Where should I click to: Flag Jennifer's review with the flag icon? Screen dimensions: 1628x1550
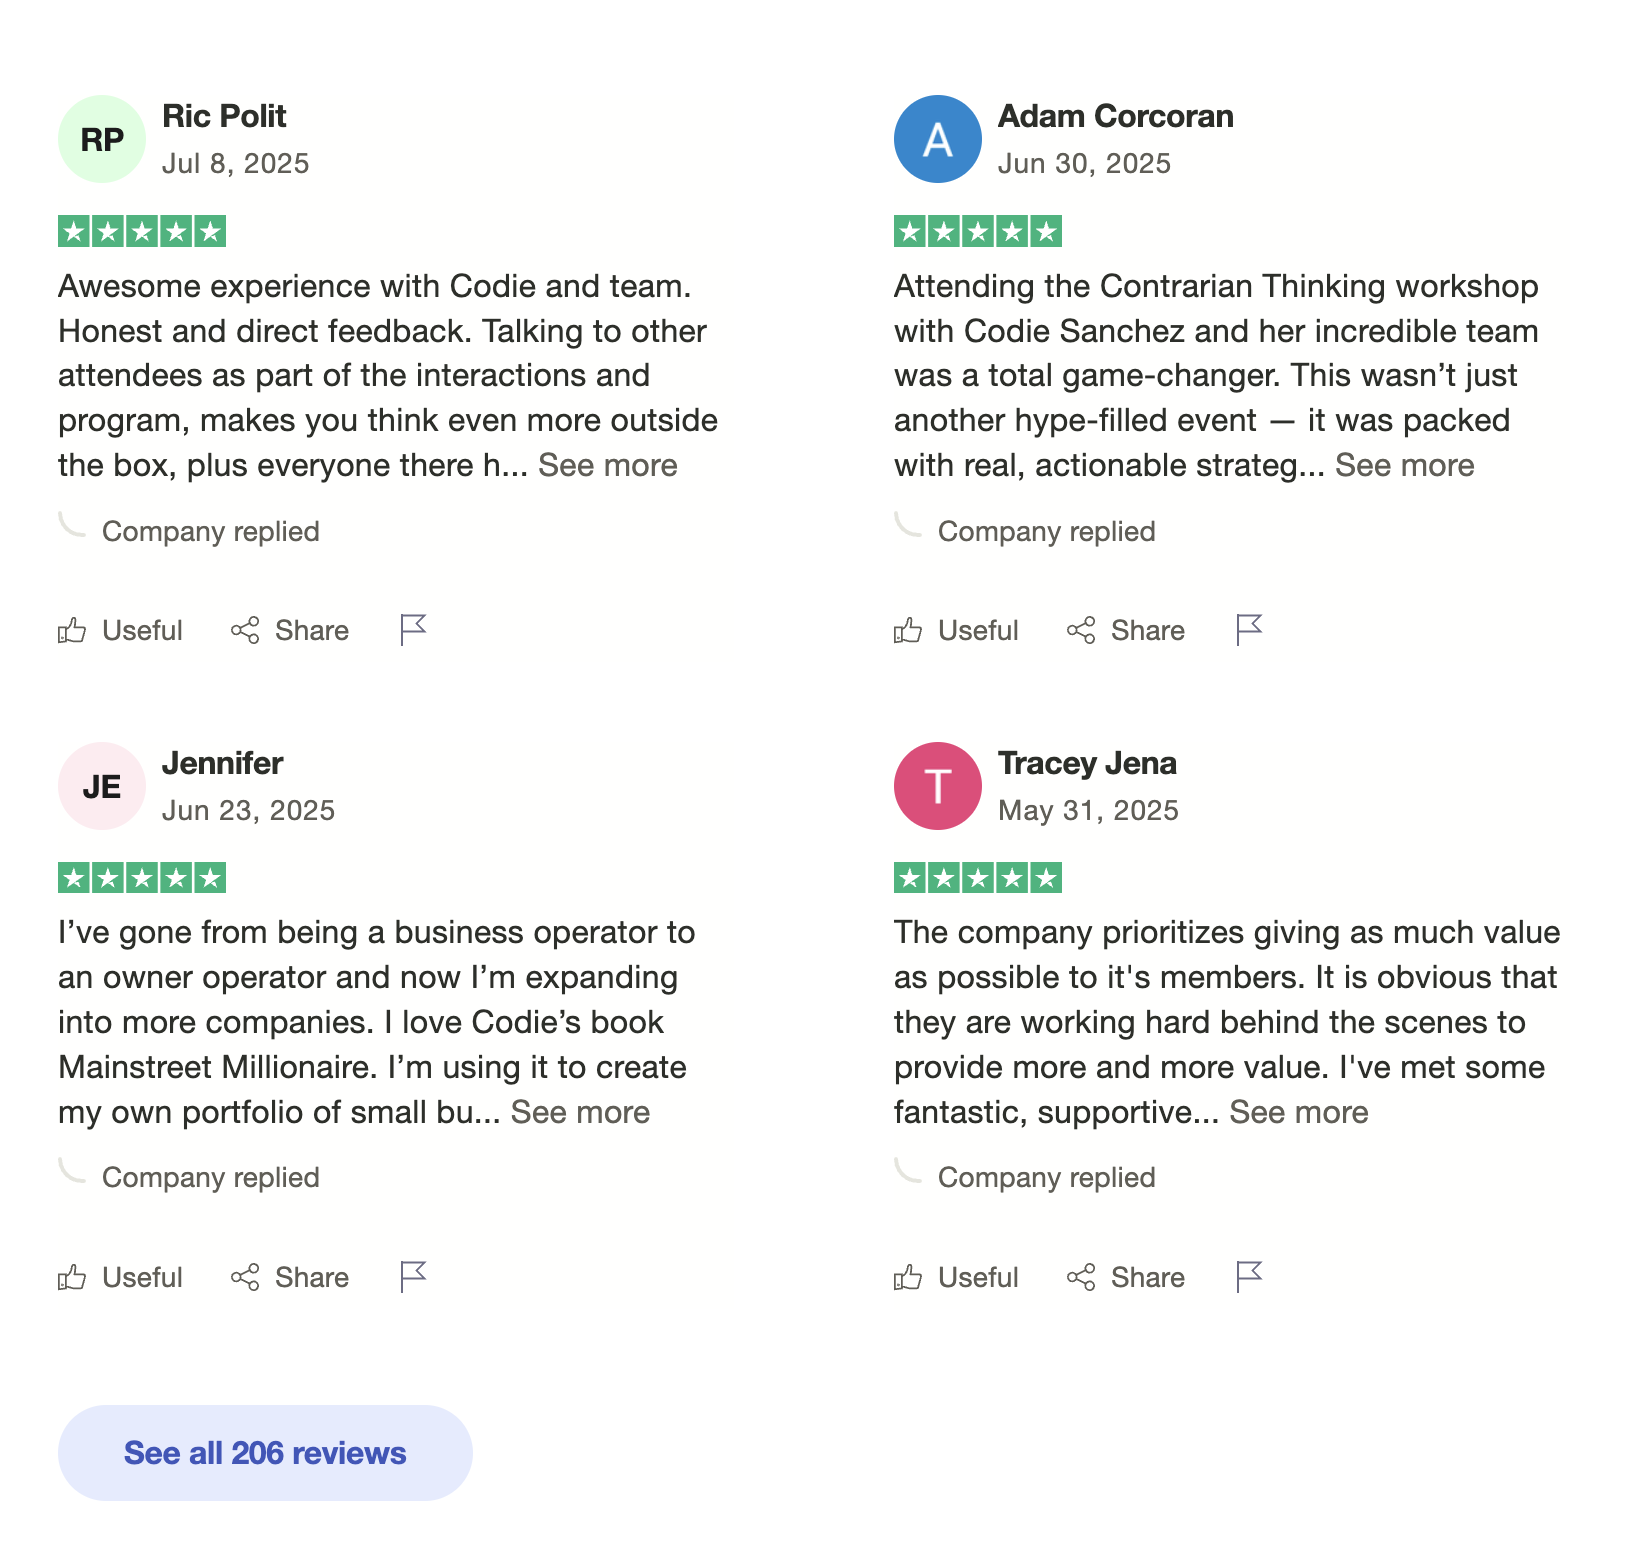point(411,1277)
